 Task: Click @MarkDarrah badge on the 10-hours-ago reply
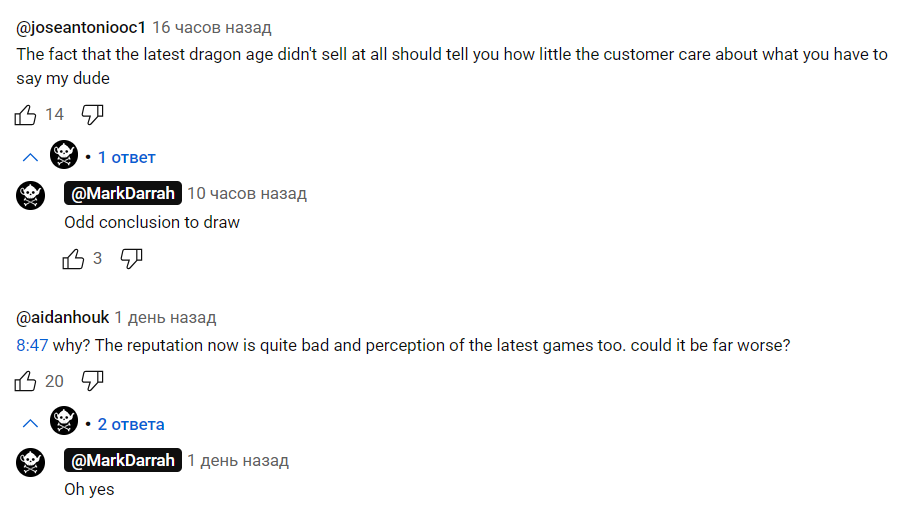pyautogui.click(x=123, y=193)
